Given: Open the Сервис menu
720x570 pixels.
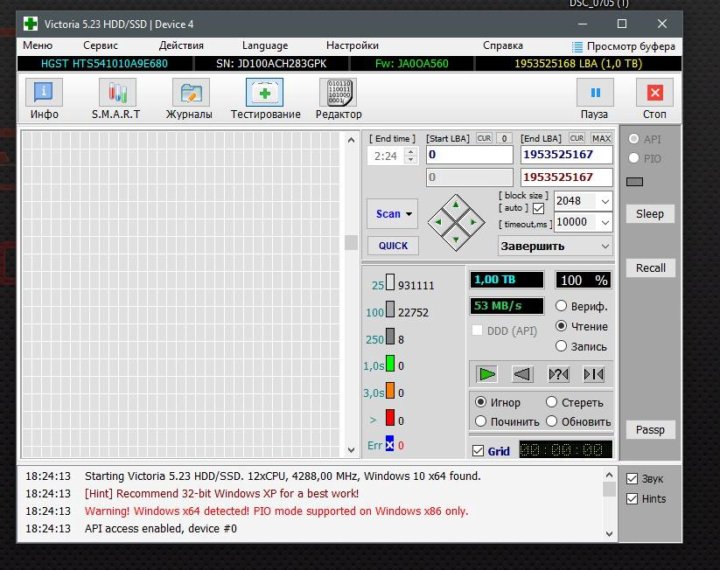Looking at the screenshot, I should 100,45.
